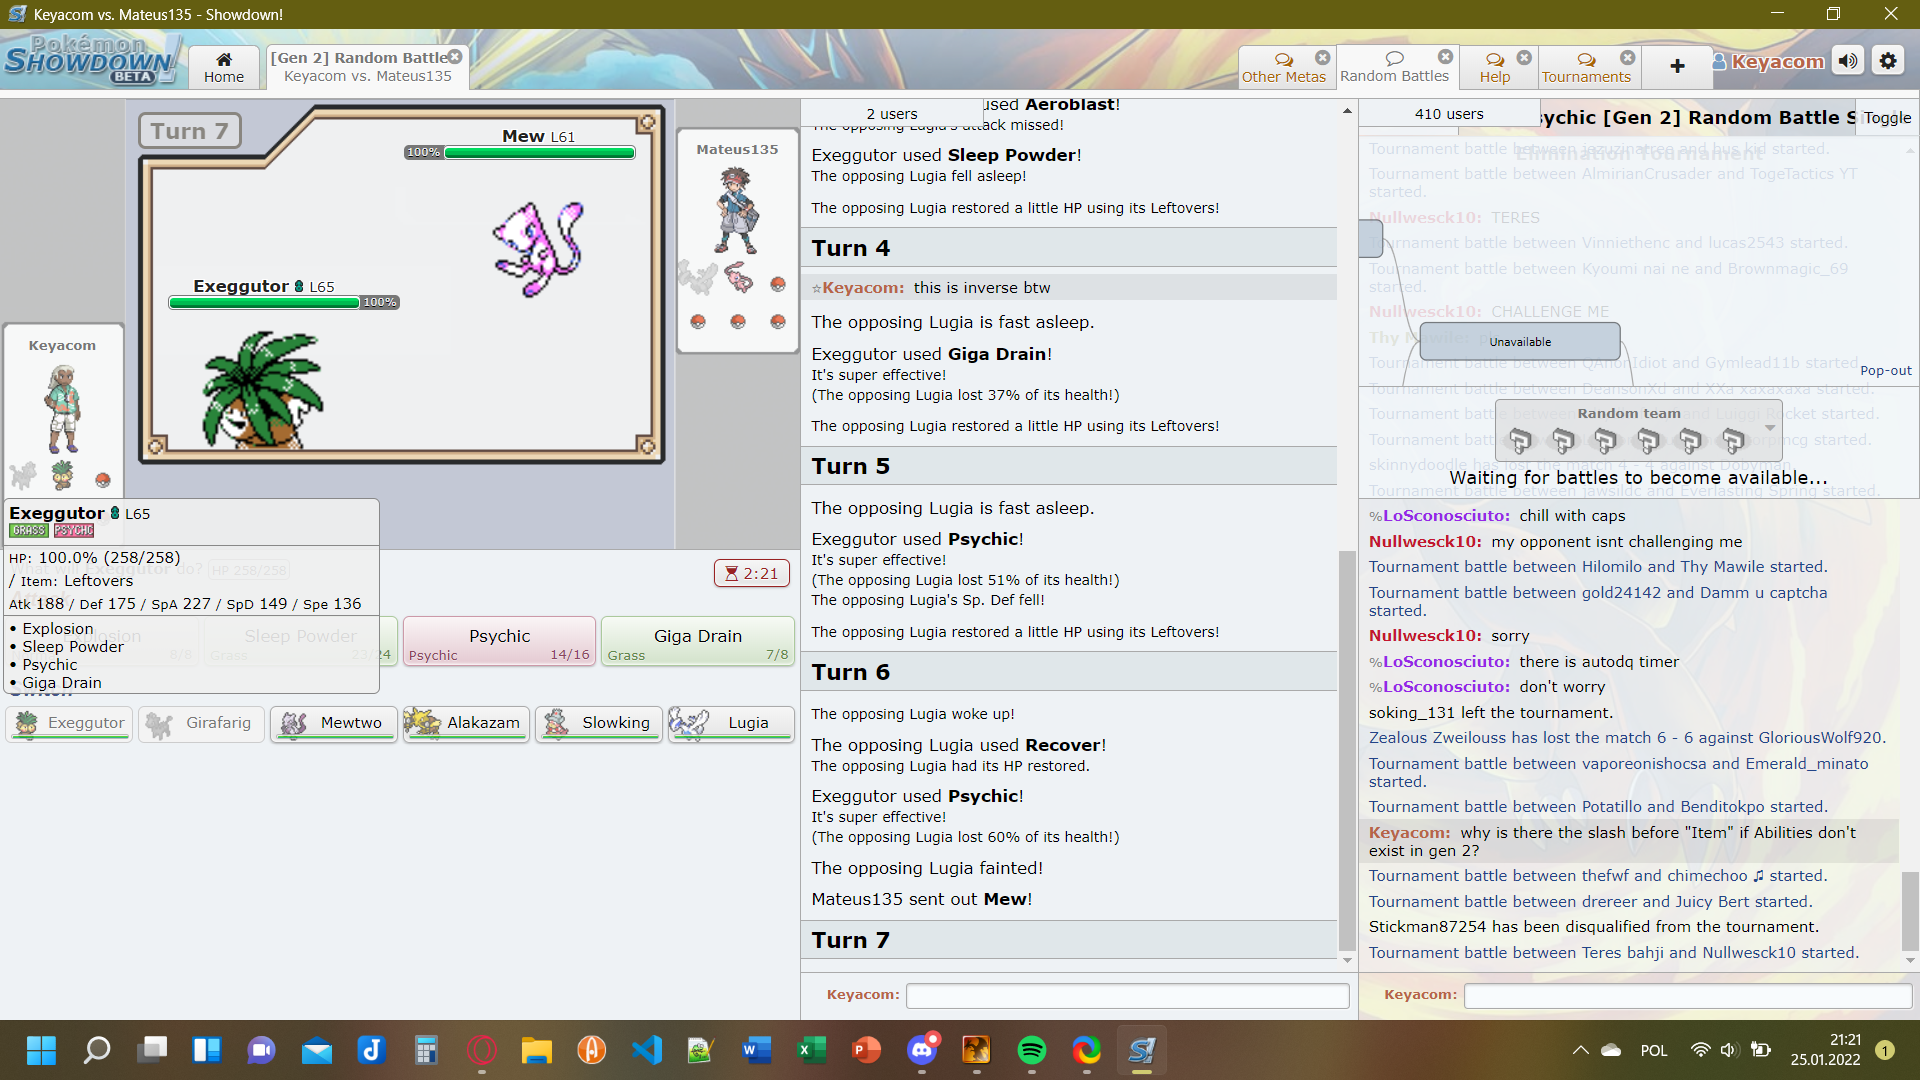Open the options gear menu
1920x1080 pixels.
pyautogui.click(x=1888, y=61)
